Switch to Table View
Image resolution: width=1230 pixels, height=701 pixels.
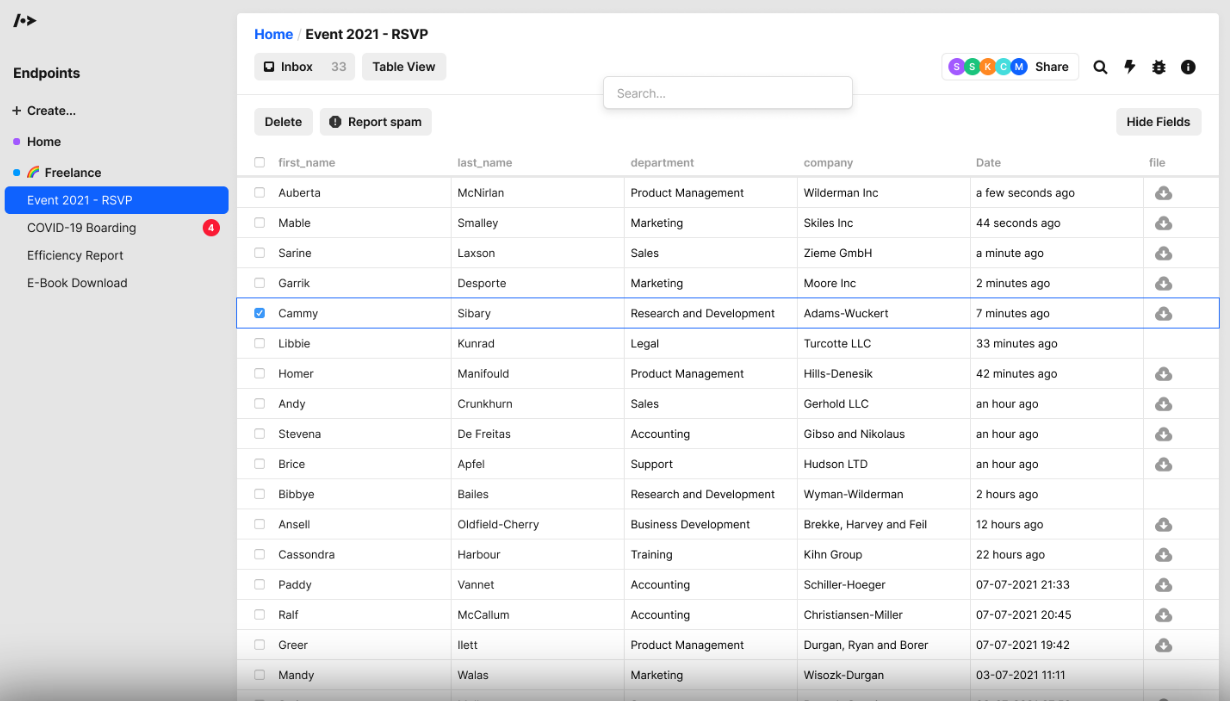click(x=404, y=67)
